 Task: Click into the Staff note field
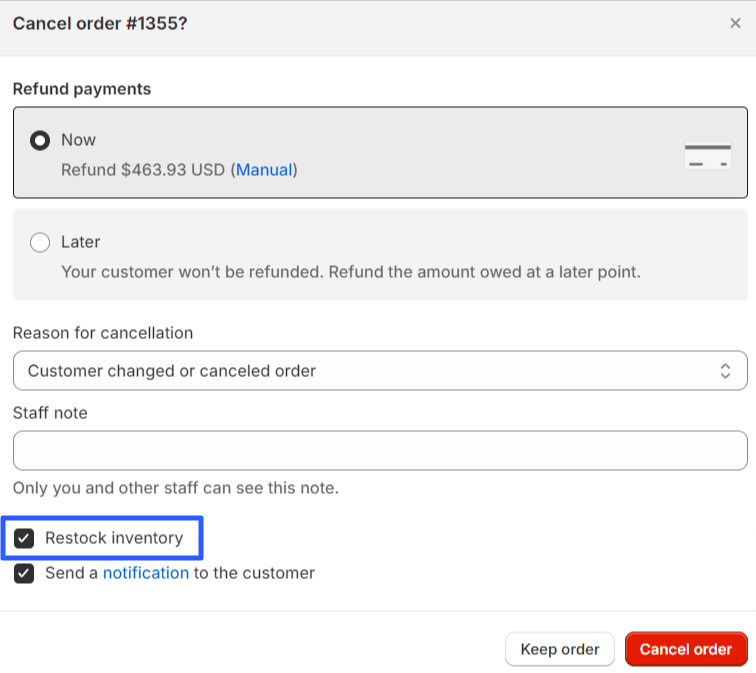click(380, 451)
